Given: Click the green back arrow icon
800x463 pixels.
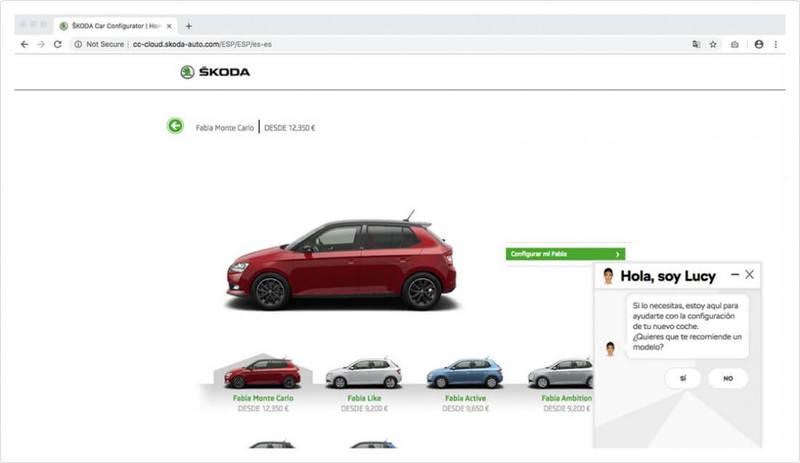Looking at the screenshot, I should [175, 126].
